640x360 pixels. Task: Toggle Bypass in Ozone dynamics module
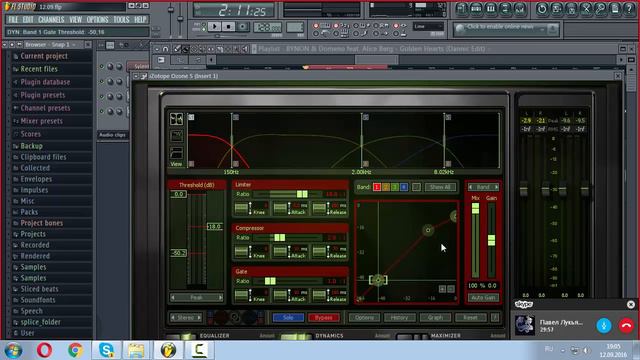[x=324, y=317]
